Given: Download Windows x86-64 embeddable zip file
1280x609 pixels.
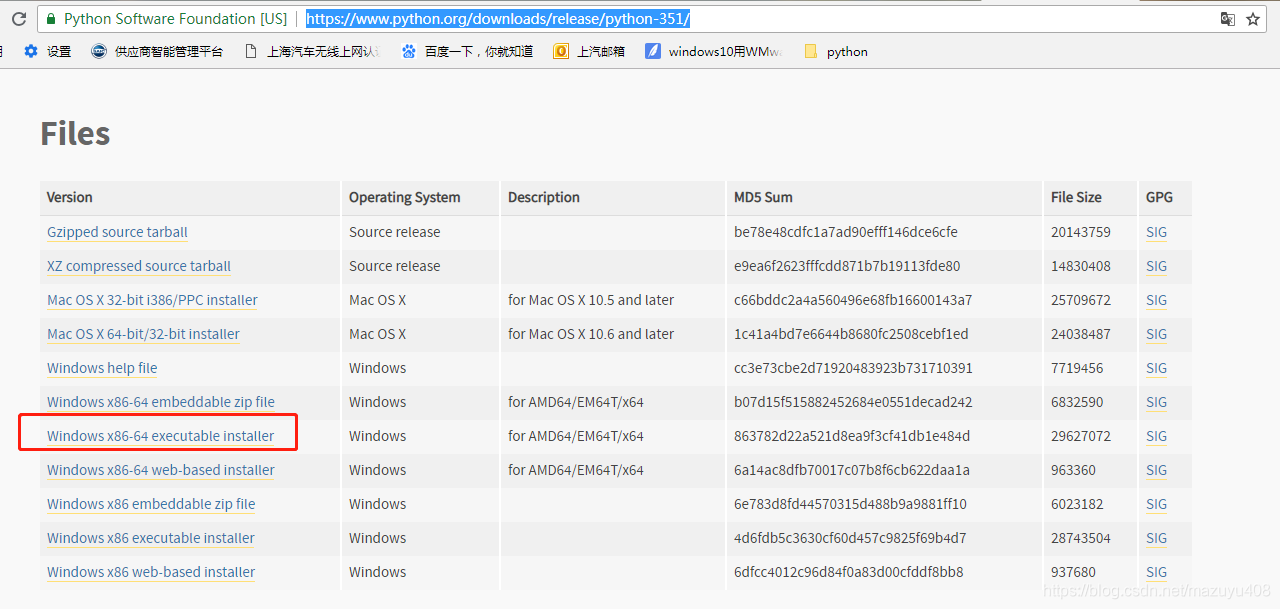Looking at the screenshot, I should 161,402.
